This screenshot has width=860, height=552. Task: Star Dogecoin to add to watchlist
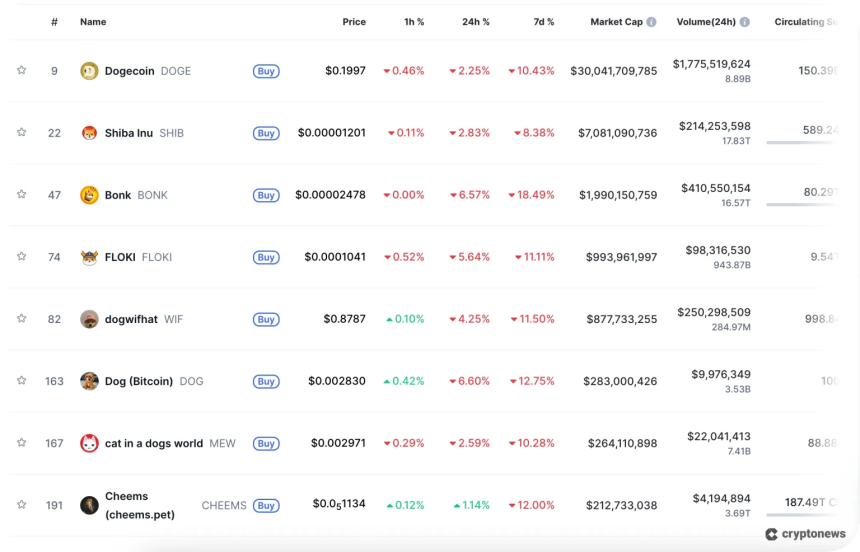pos(21,71)
